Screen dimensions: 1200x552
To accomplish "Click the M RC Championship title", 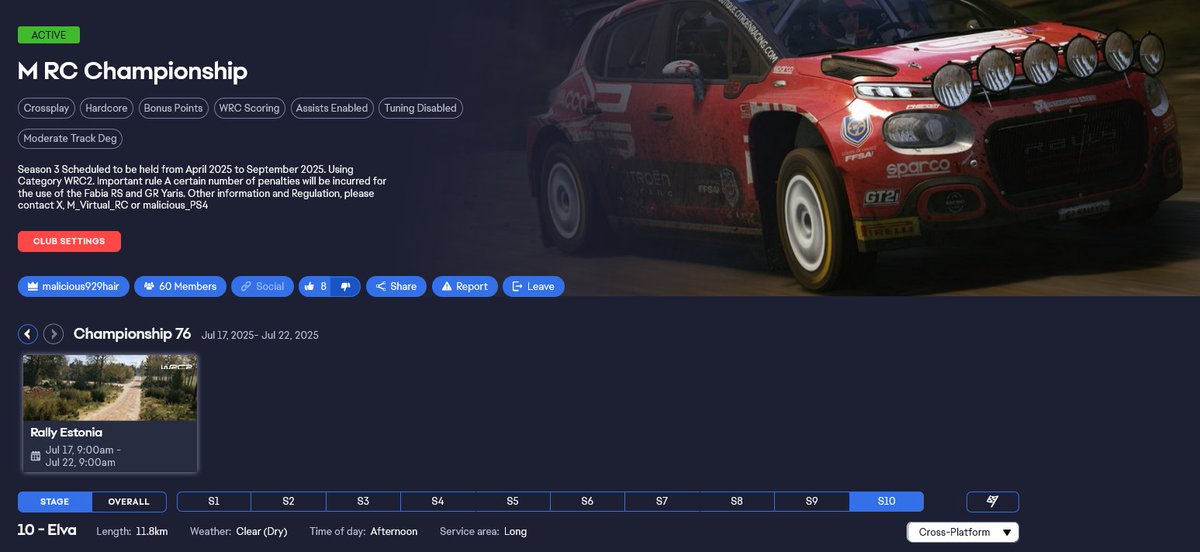I will 132,71.
